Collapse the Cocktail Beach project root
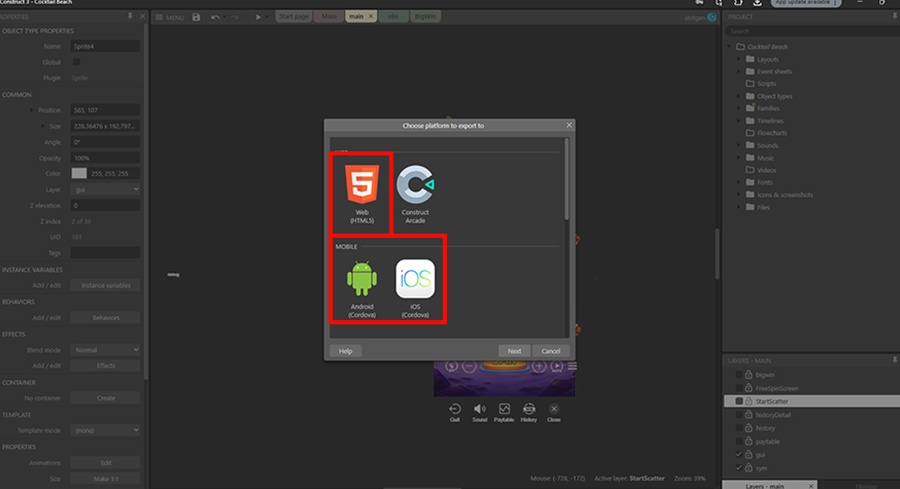900x489 pixels. [730, 46]
